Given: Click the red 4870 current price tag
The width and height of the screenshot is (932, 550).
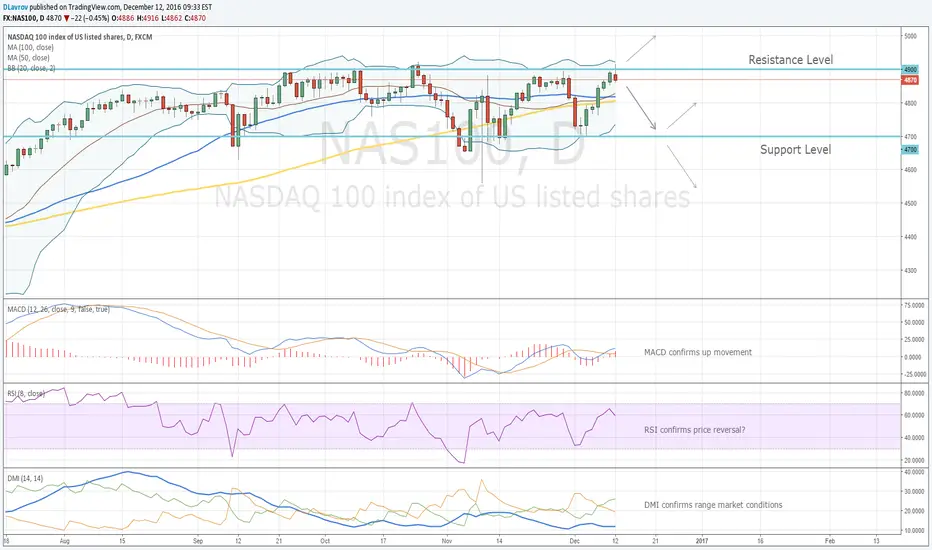Looking at the screenshot, I should [910, 80].
